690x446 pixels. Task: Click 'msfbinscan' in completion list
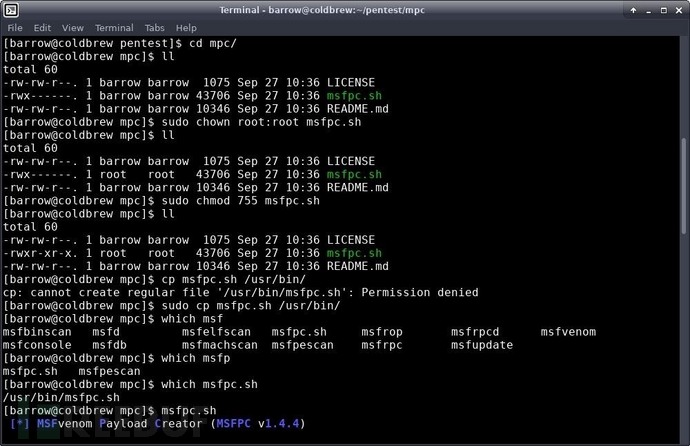[x=37, y=332]
